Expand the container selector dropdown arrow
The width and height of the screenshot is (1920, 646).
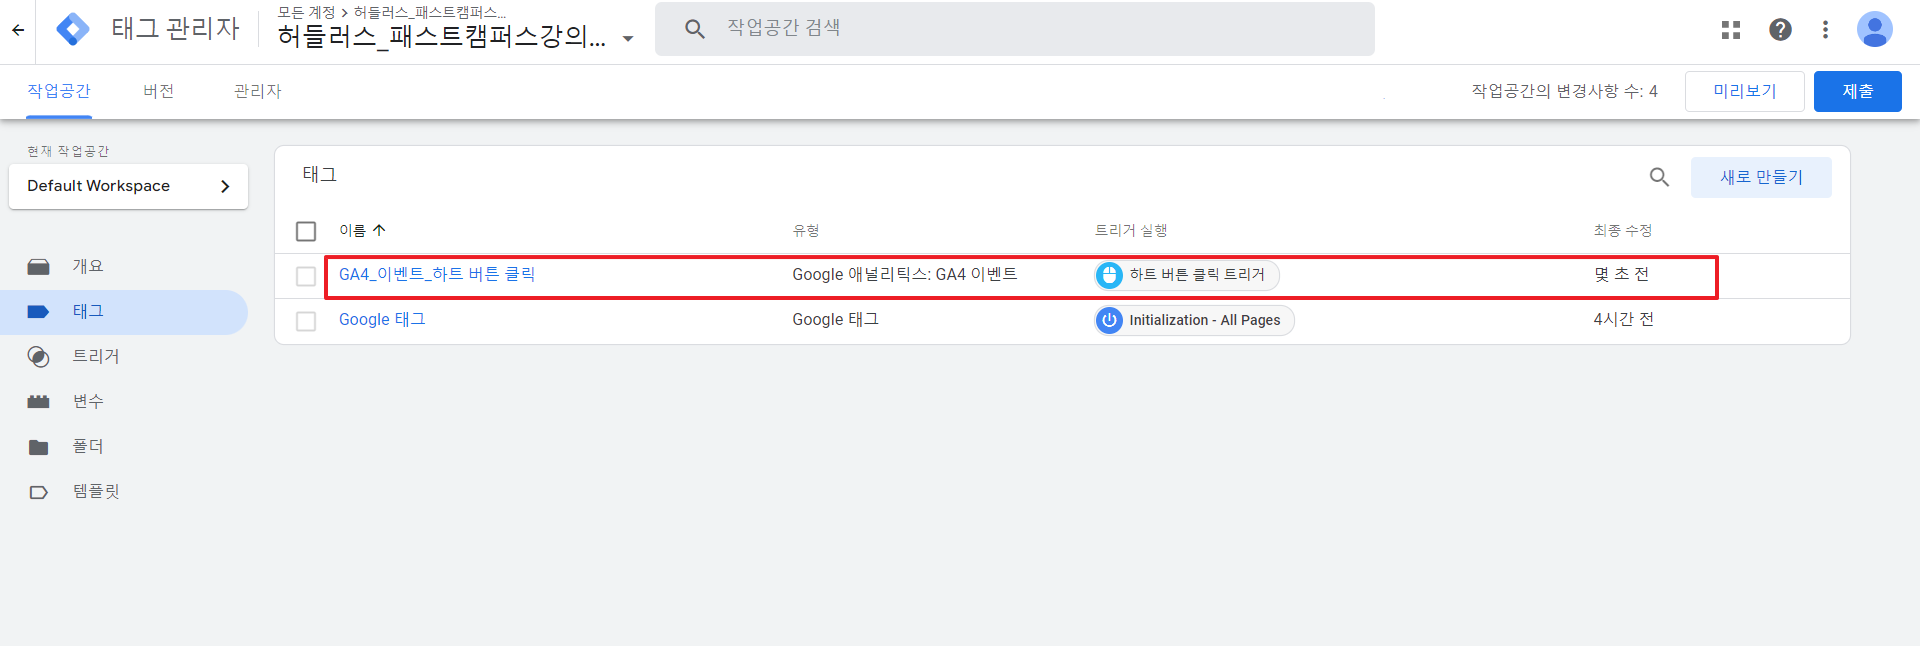pyautogui.click(x=628, y=39)
